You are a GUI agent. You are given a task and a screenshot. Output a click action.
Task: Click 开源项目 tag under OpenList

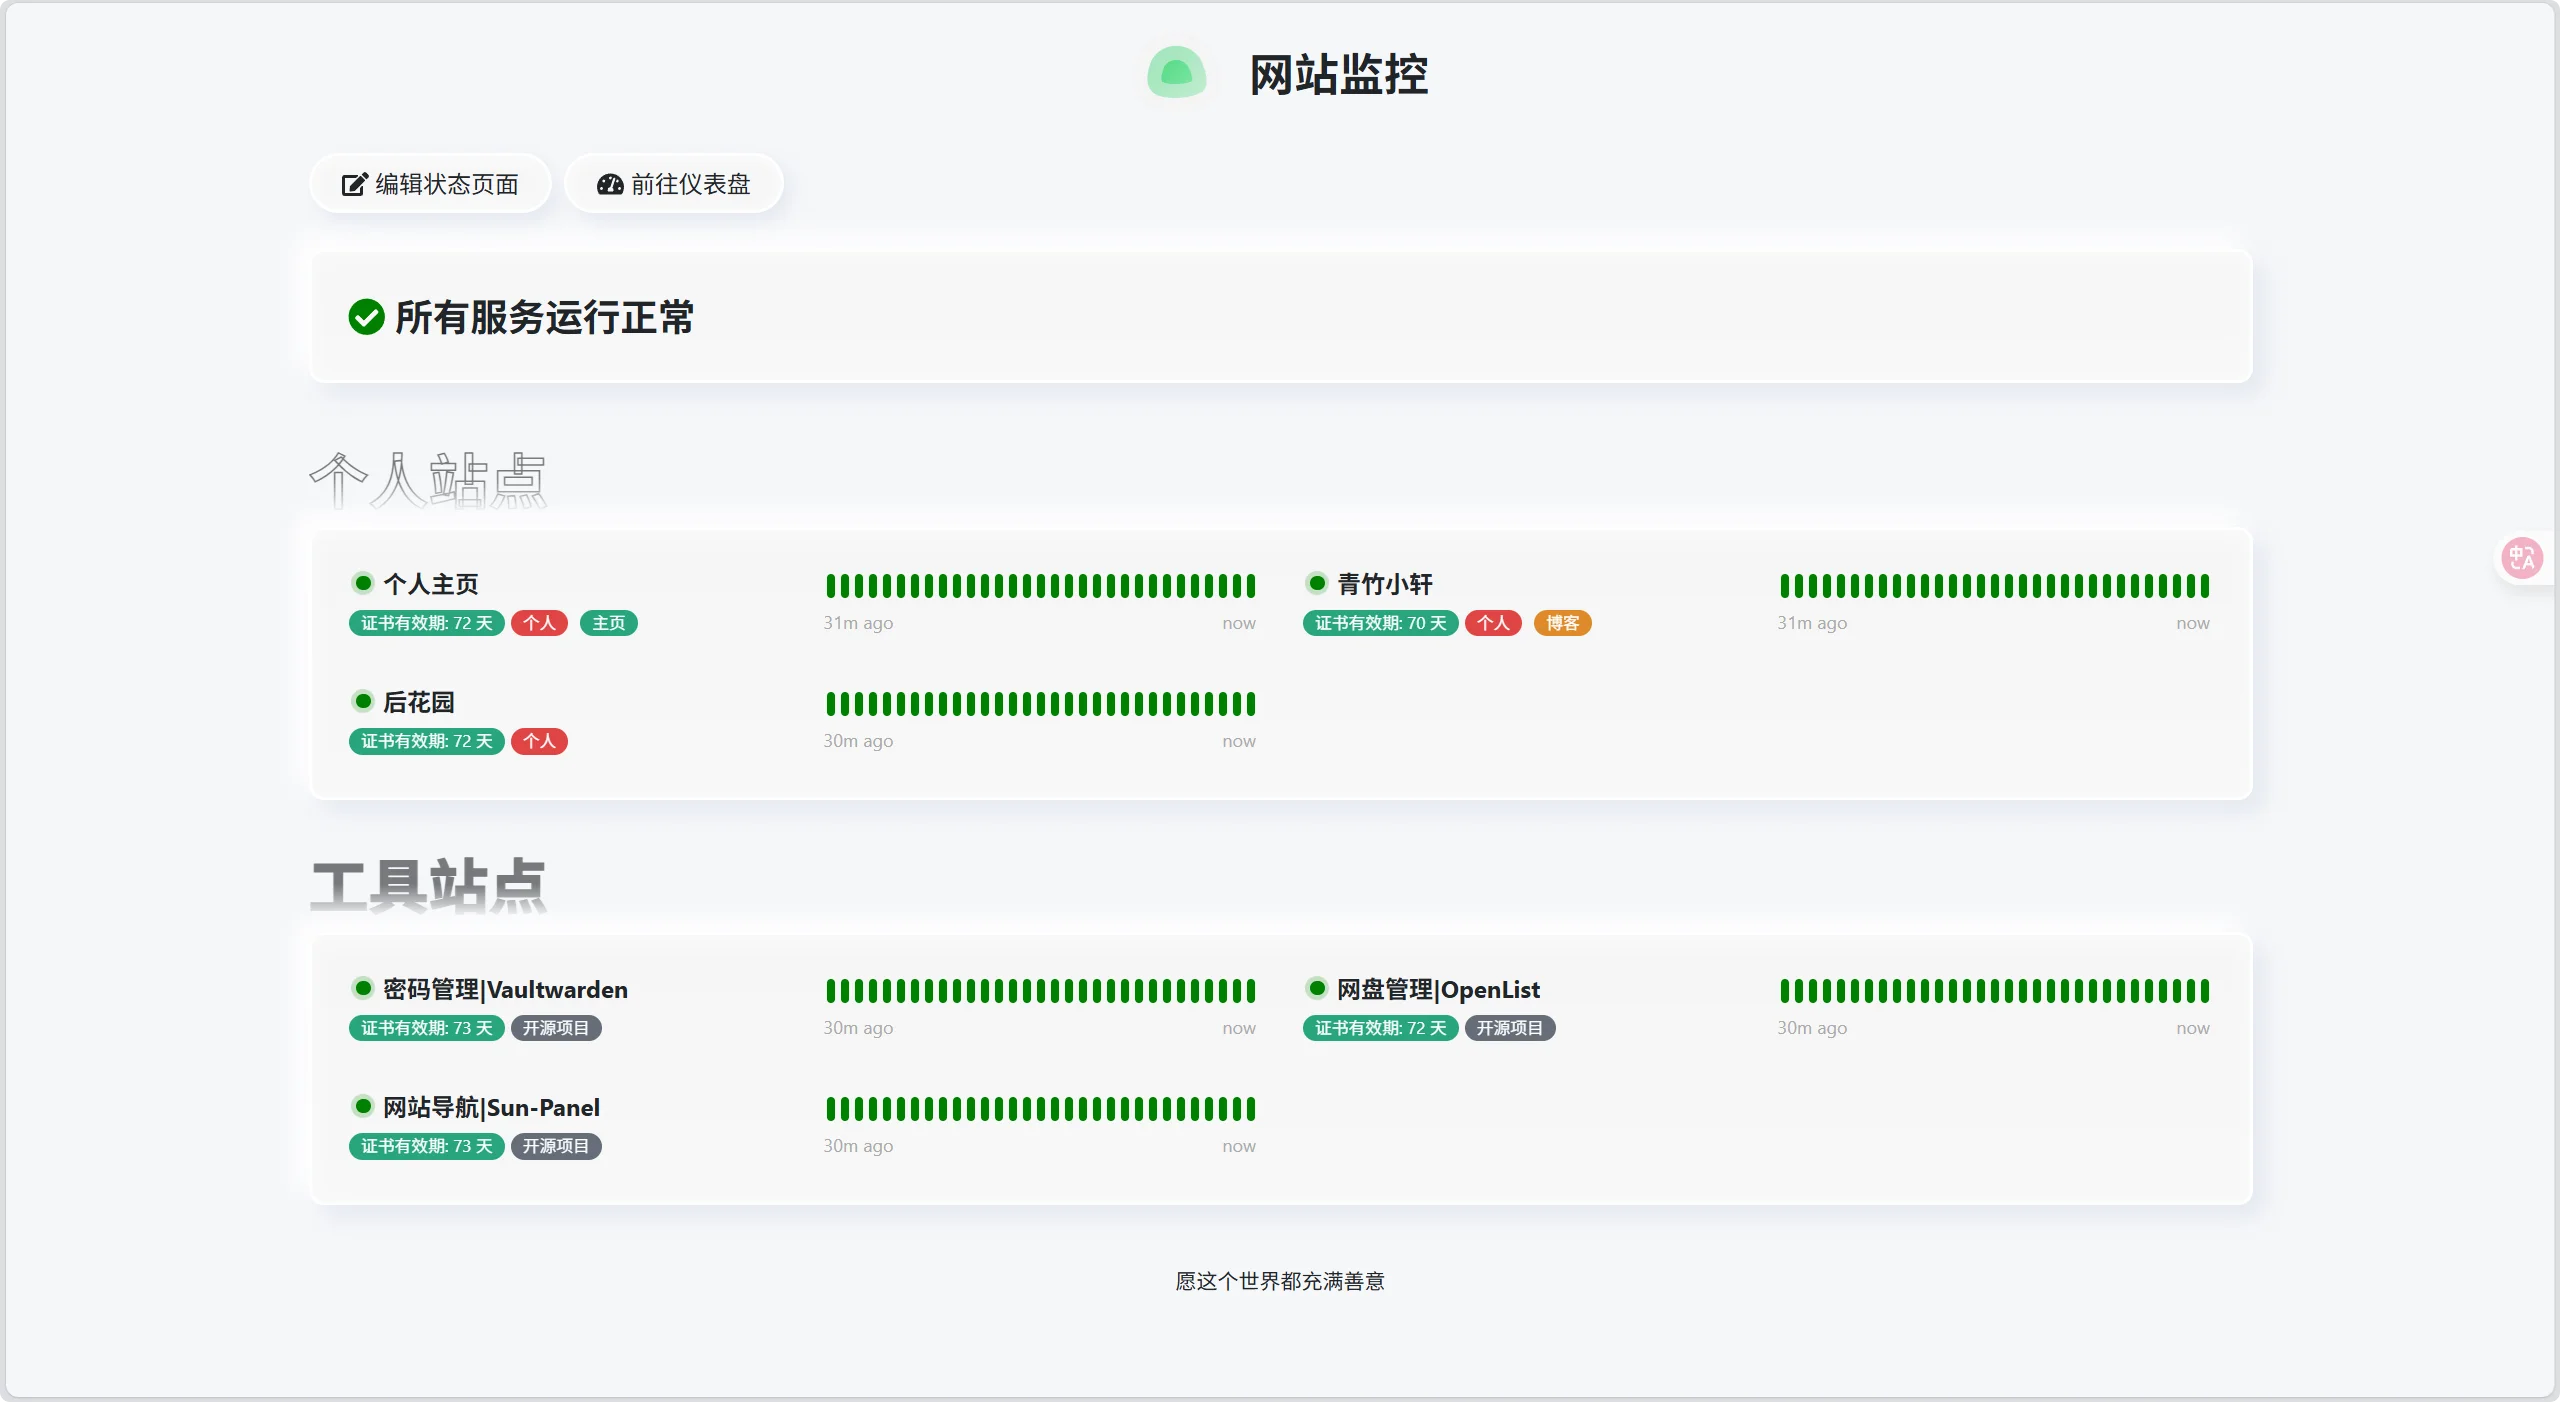click(1509, 1028)
